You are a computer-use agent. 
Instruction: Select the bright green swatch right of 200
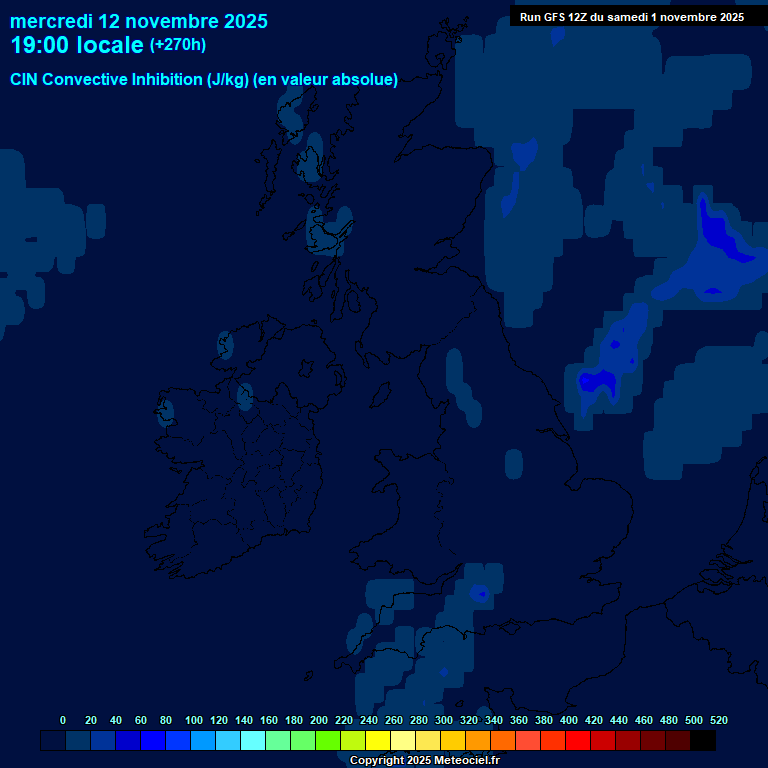coord(328,741)
